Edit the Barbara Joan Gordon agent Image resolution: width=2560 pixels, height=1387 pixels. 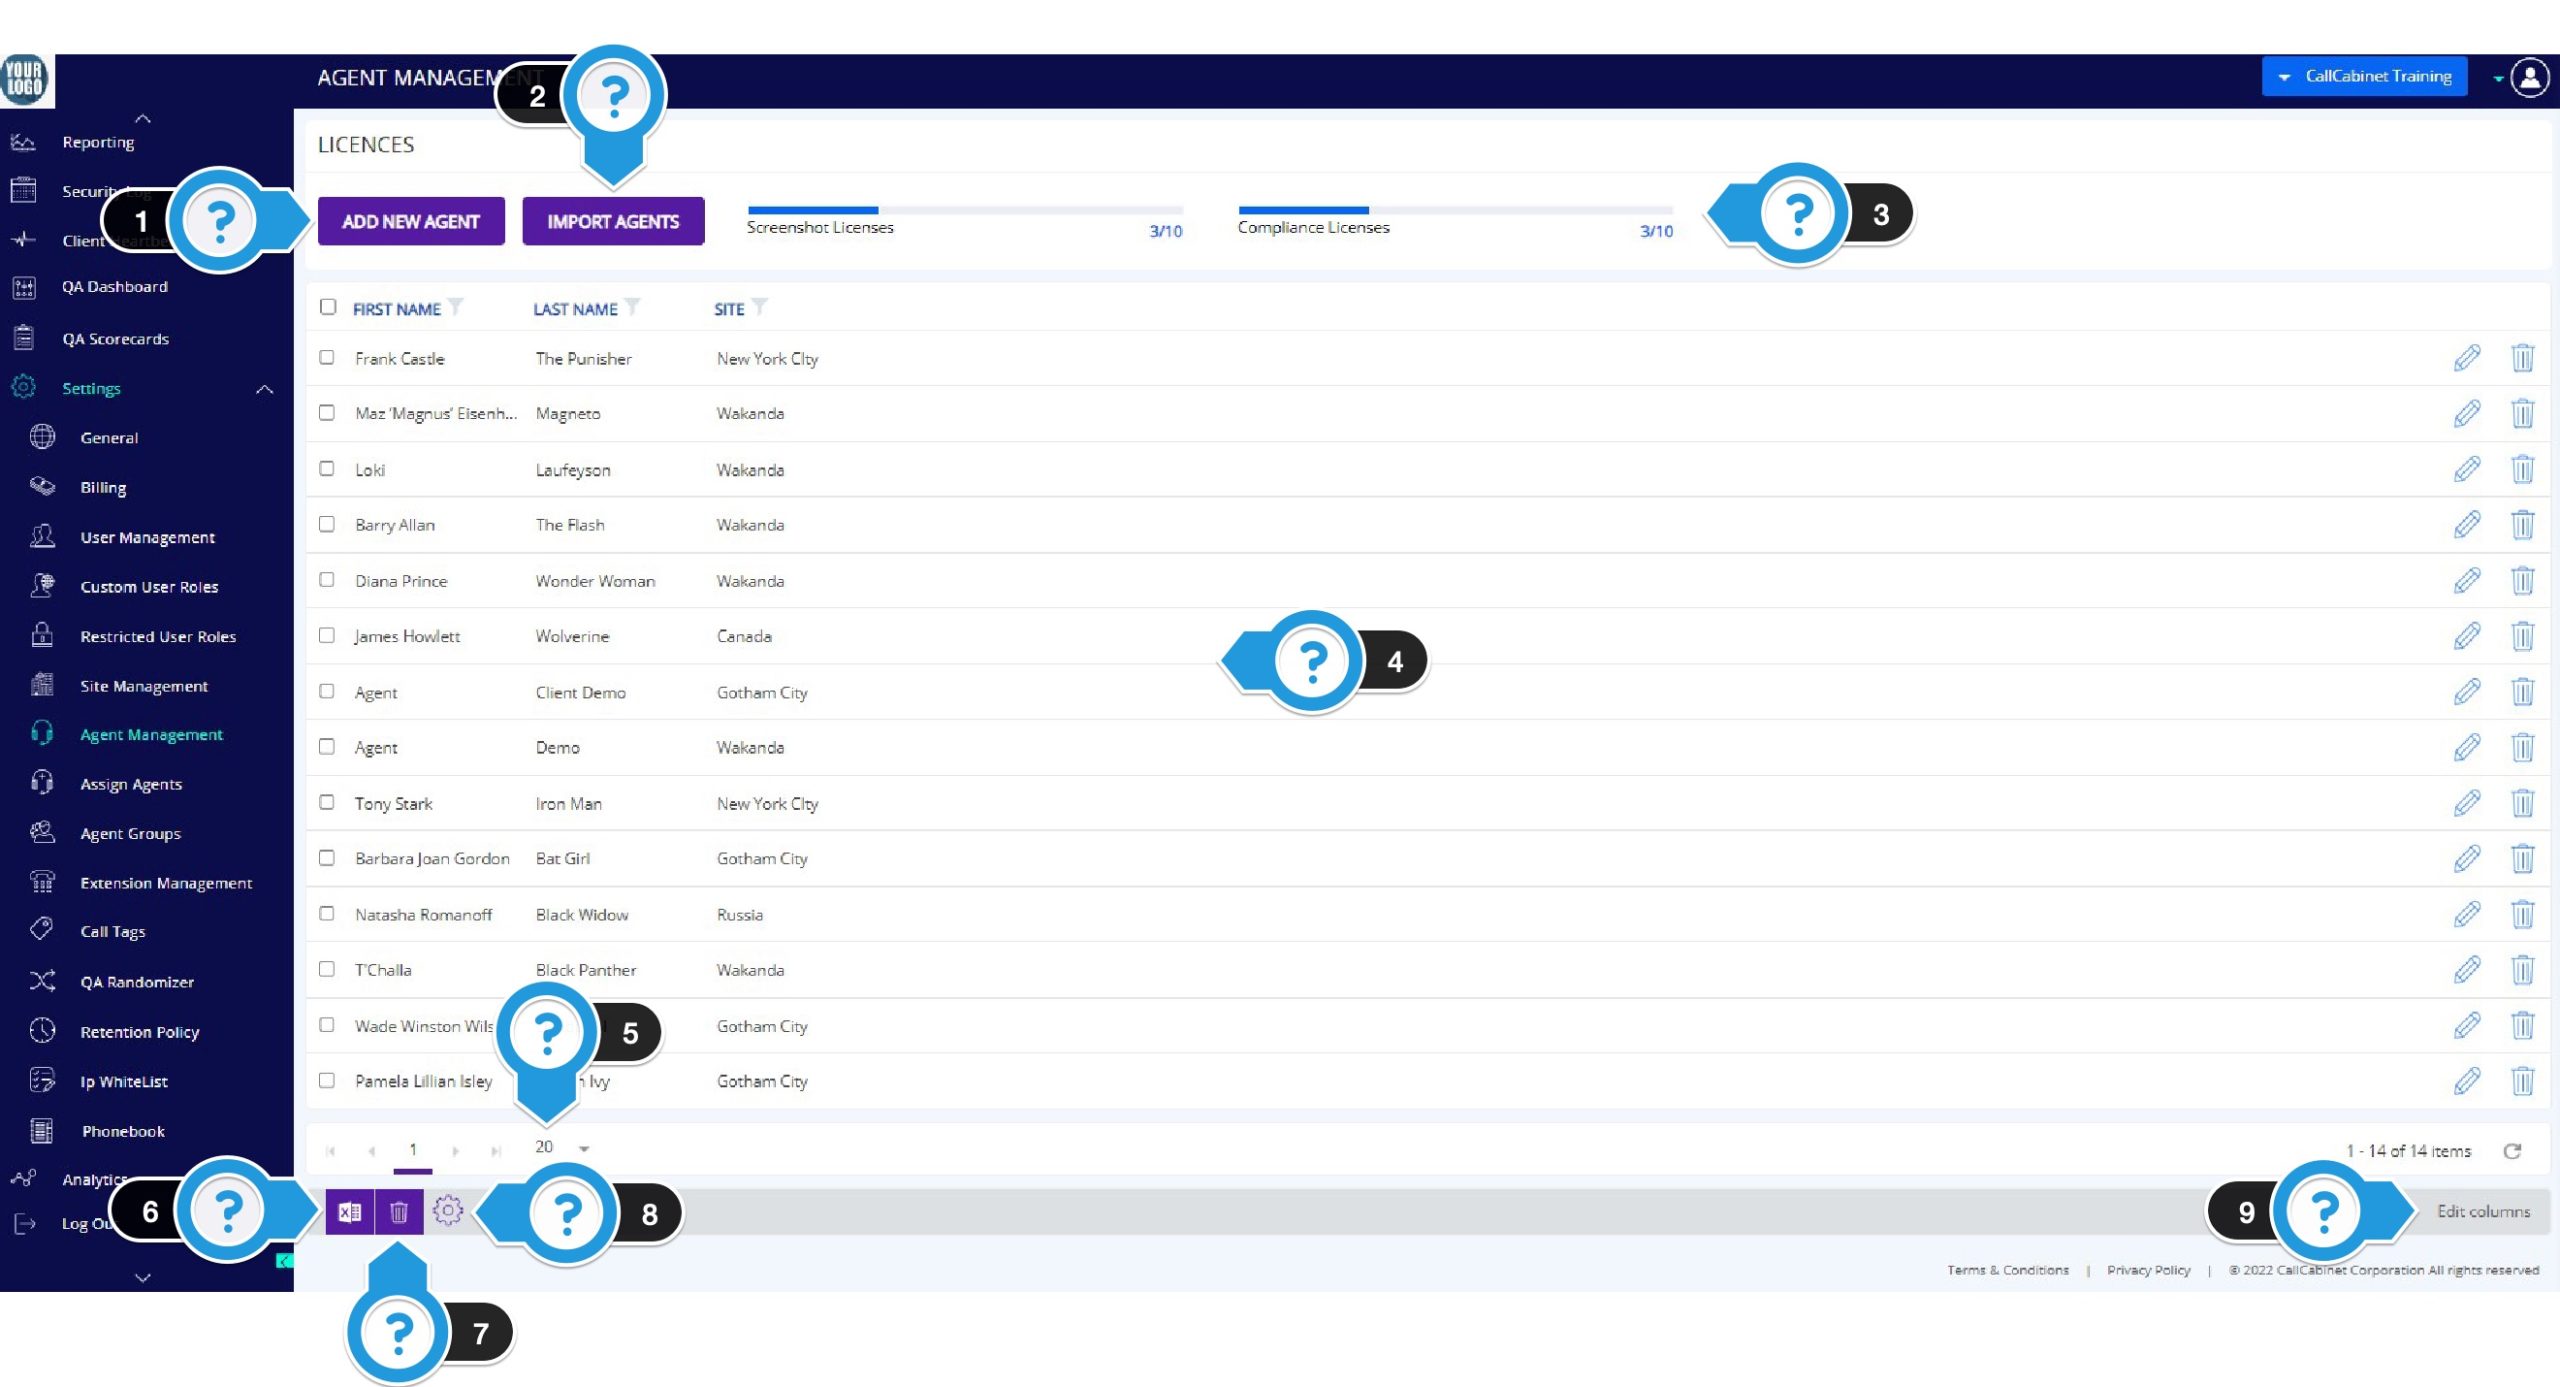tap(2466, 858)
